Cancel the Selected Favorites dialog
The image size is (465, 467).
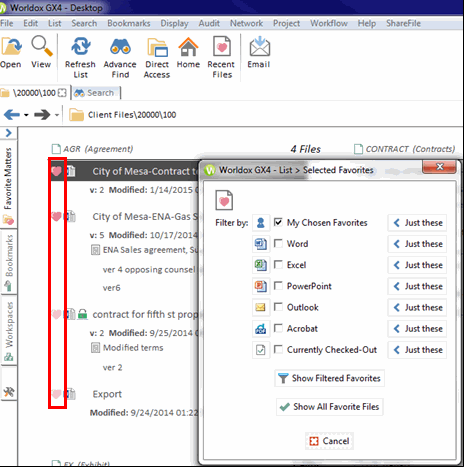point(329,441)
